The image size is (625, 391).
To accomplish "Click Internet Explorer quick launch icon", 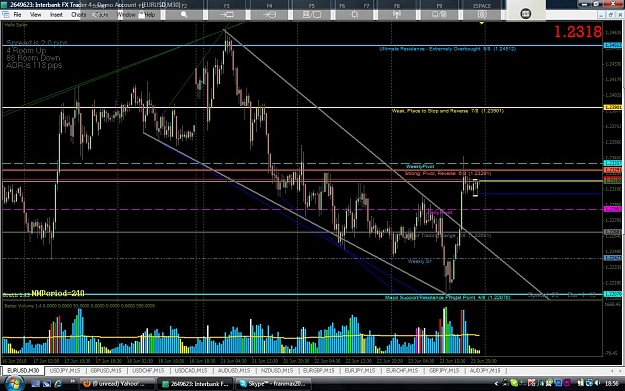I will (58, 383).
